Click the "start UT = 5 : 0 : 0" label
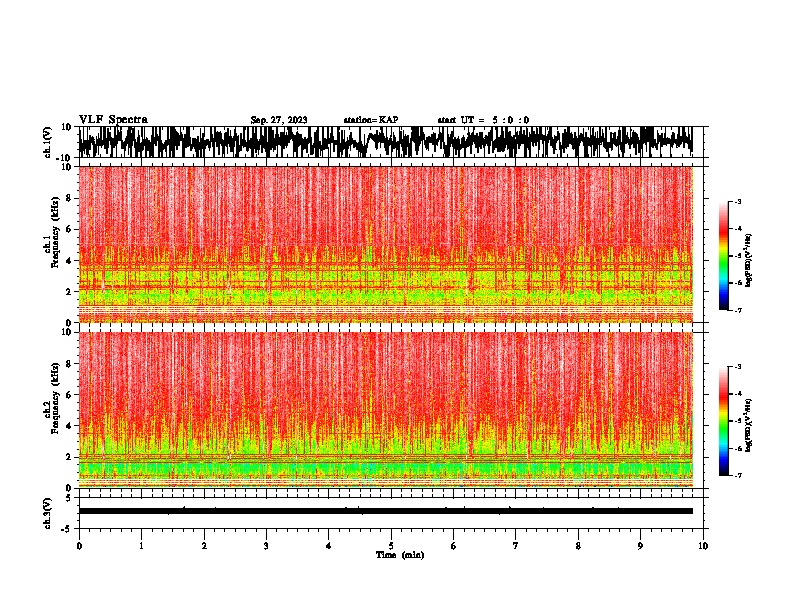Viewport: 792px width, 612px height. click(483, 120)
